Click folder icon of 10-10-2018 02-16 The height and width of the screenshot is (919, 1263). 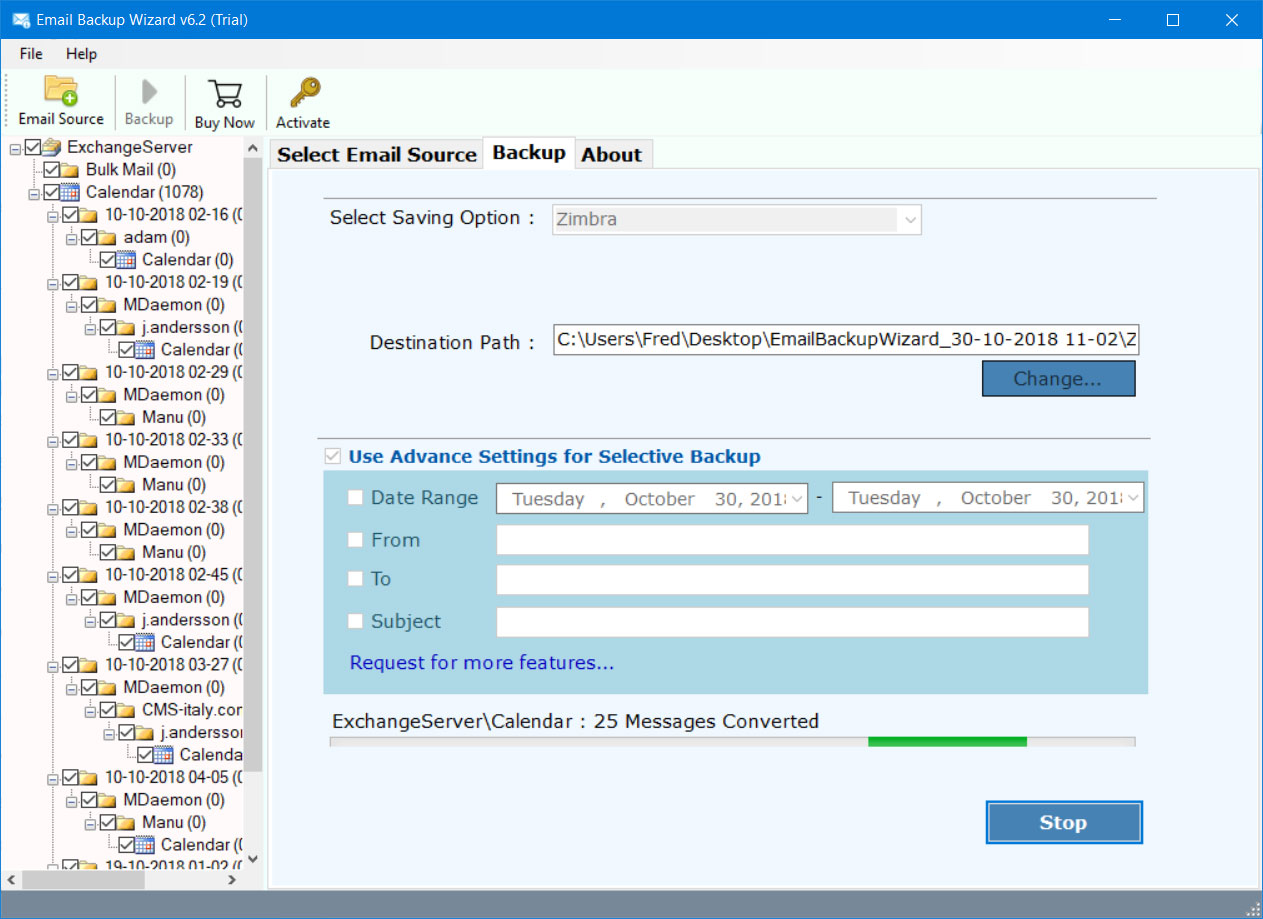point(89,215)
